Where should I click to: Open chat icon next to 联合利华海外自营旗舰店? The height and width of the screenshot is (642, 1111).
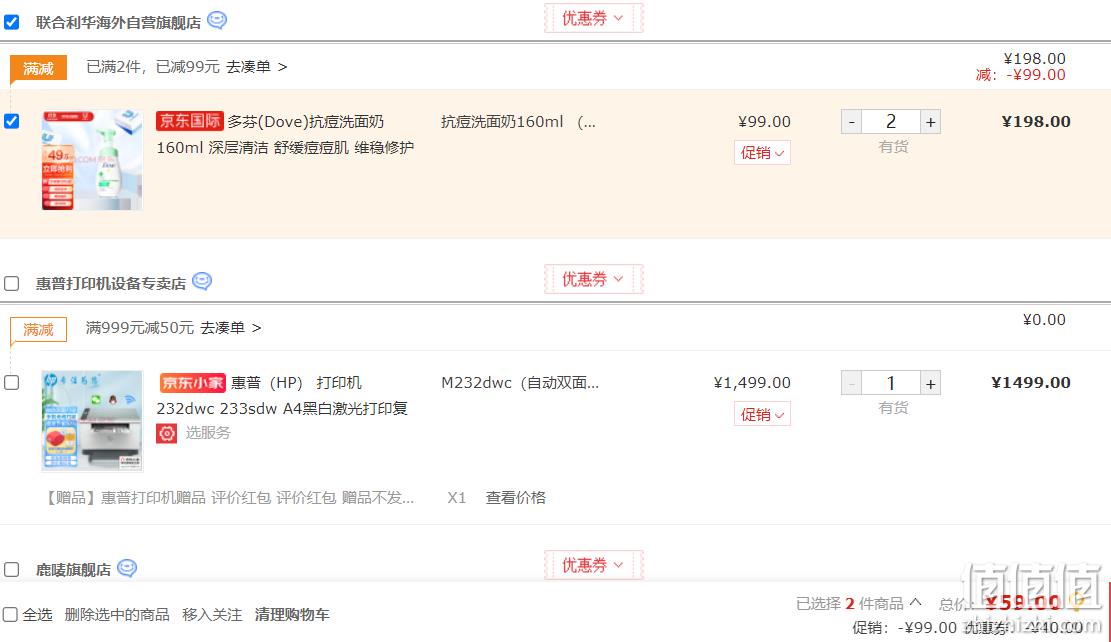click(217, 21)
